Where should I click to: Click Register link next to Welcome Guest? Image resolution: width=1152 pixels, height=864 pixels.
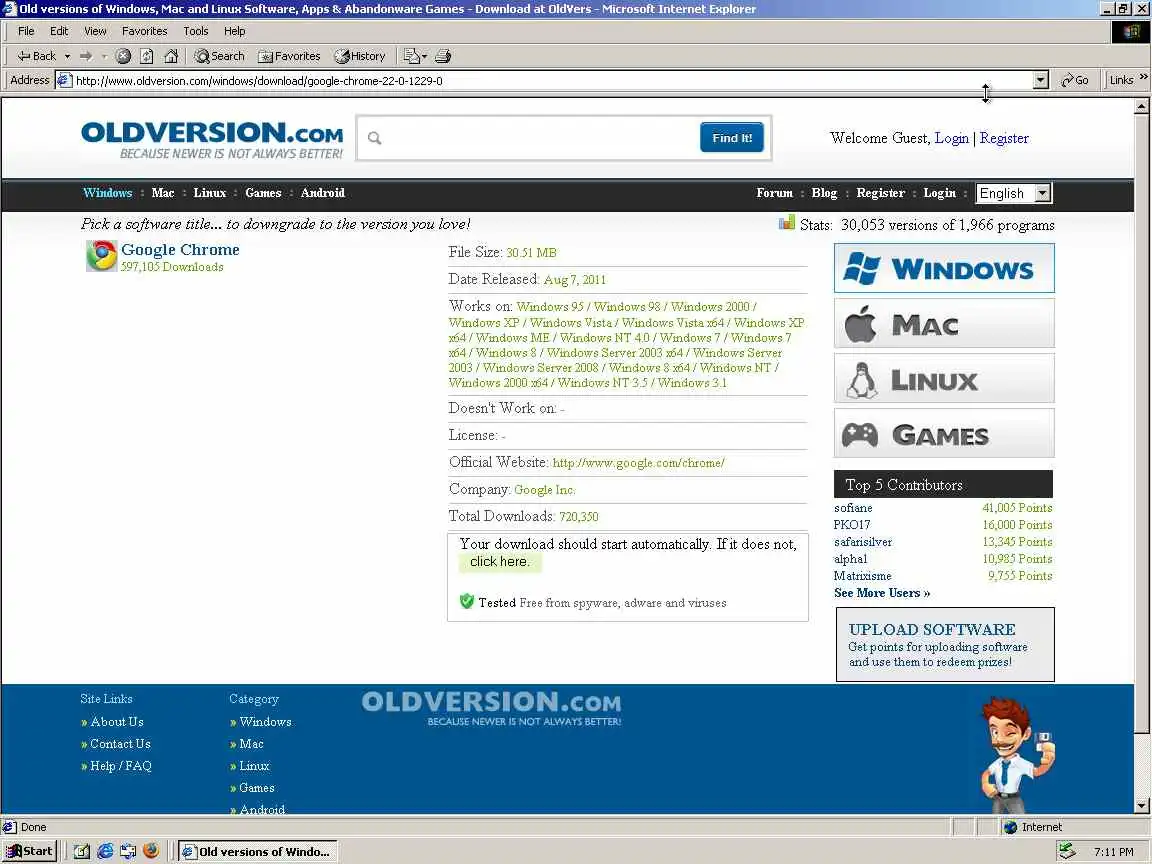coord(1004,137)
